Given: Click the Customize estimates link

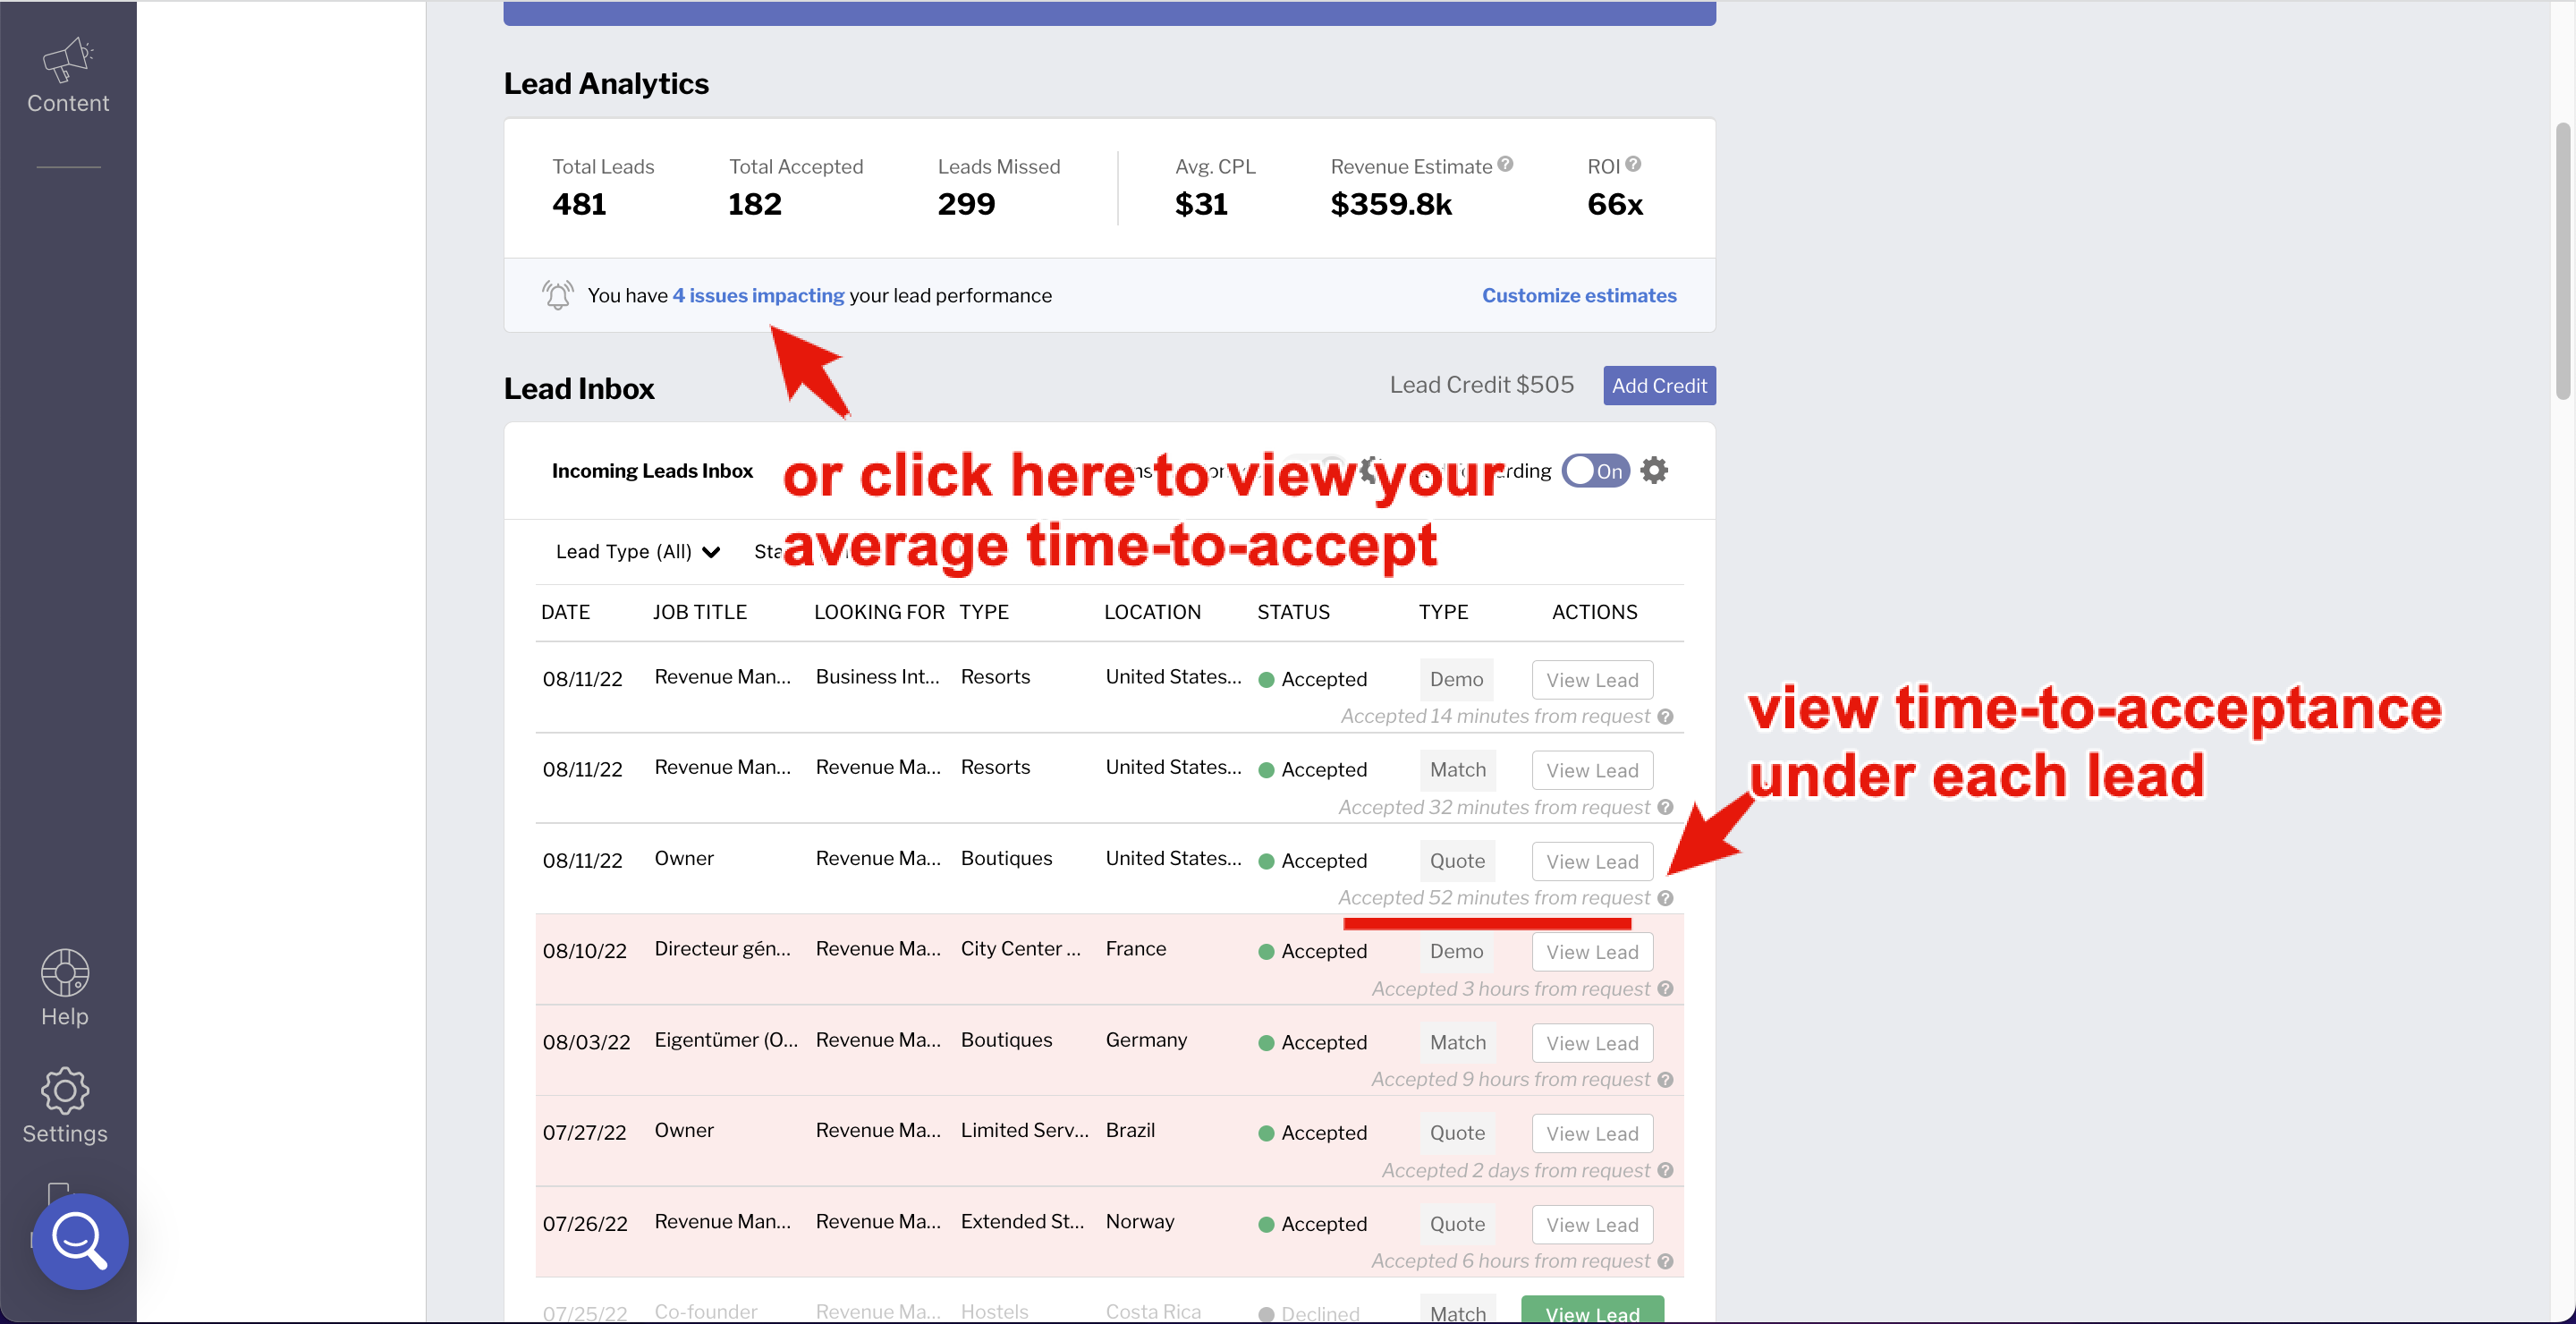Looking at the screenshot, I should click(x=1578, y=295).
